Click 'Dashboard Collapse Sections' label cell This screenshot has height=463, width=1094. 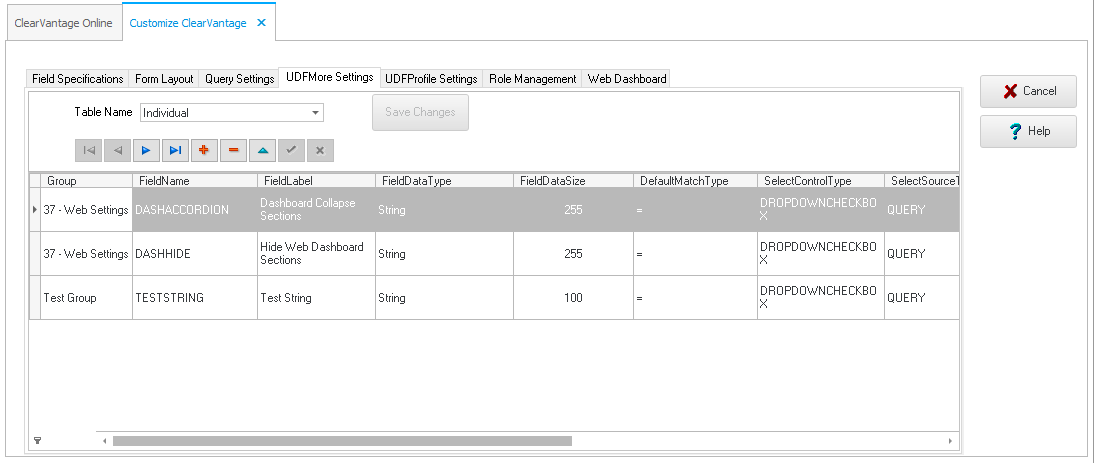click(316, 210)
